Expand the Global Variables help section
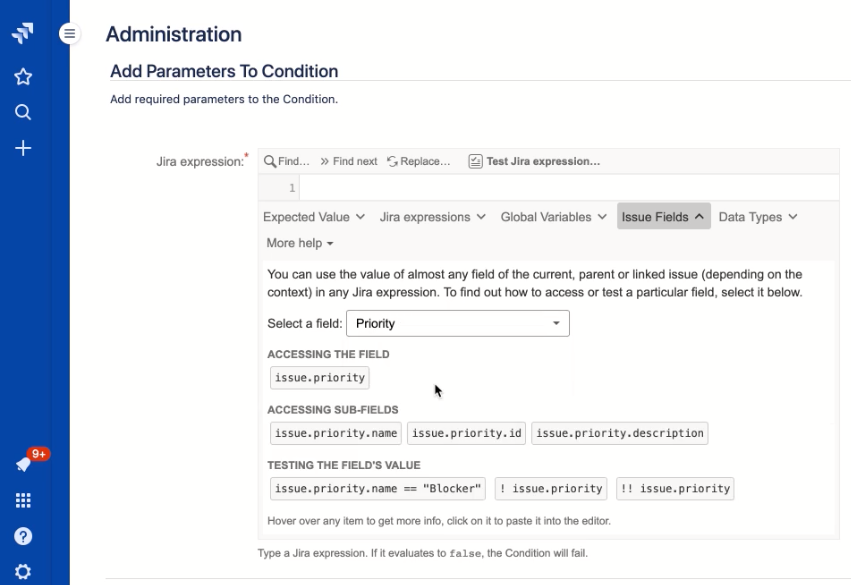 [x=554, y=217]
